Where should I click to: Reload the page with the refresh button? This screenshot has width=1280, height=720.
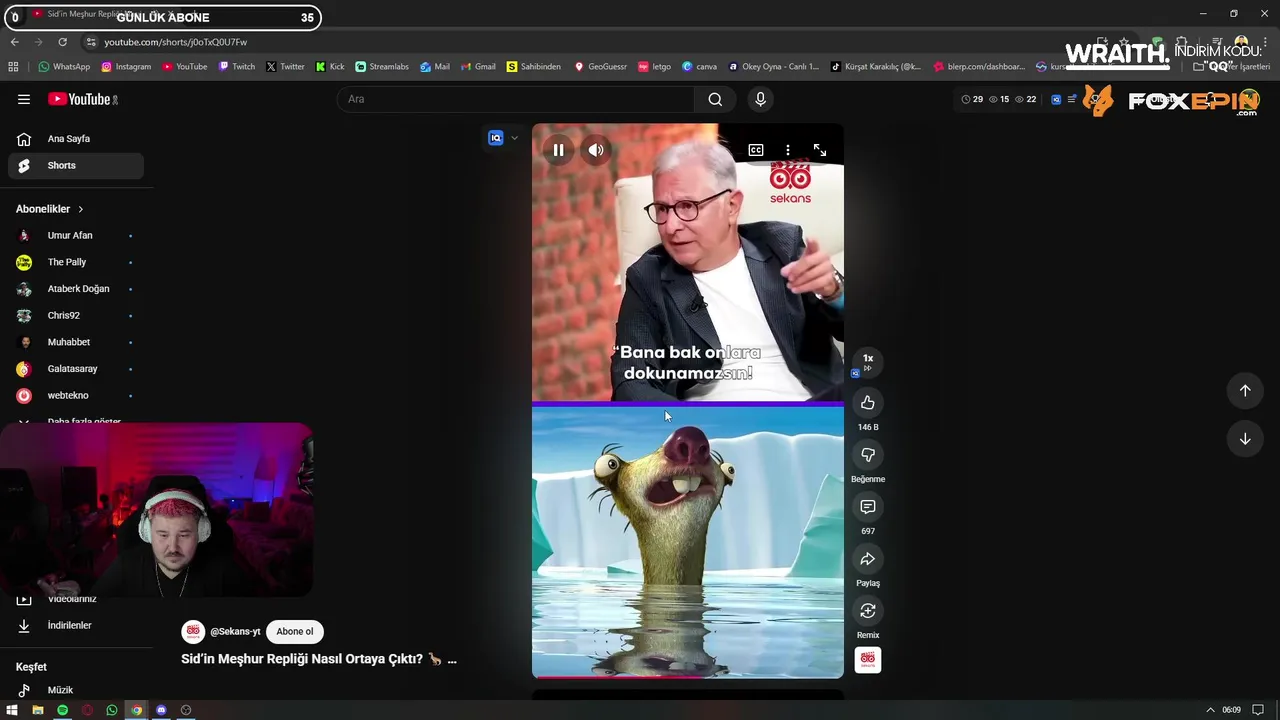pyautogui.click(x=62, y=42)
